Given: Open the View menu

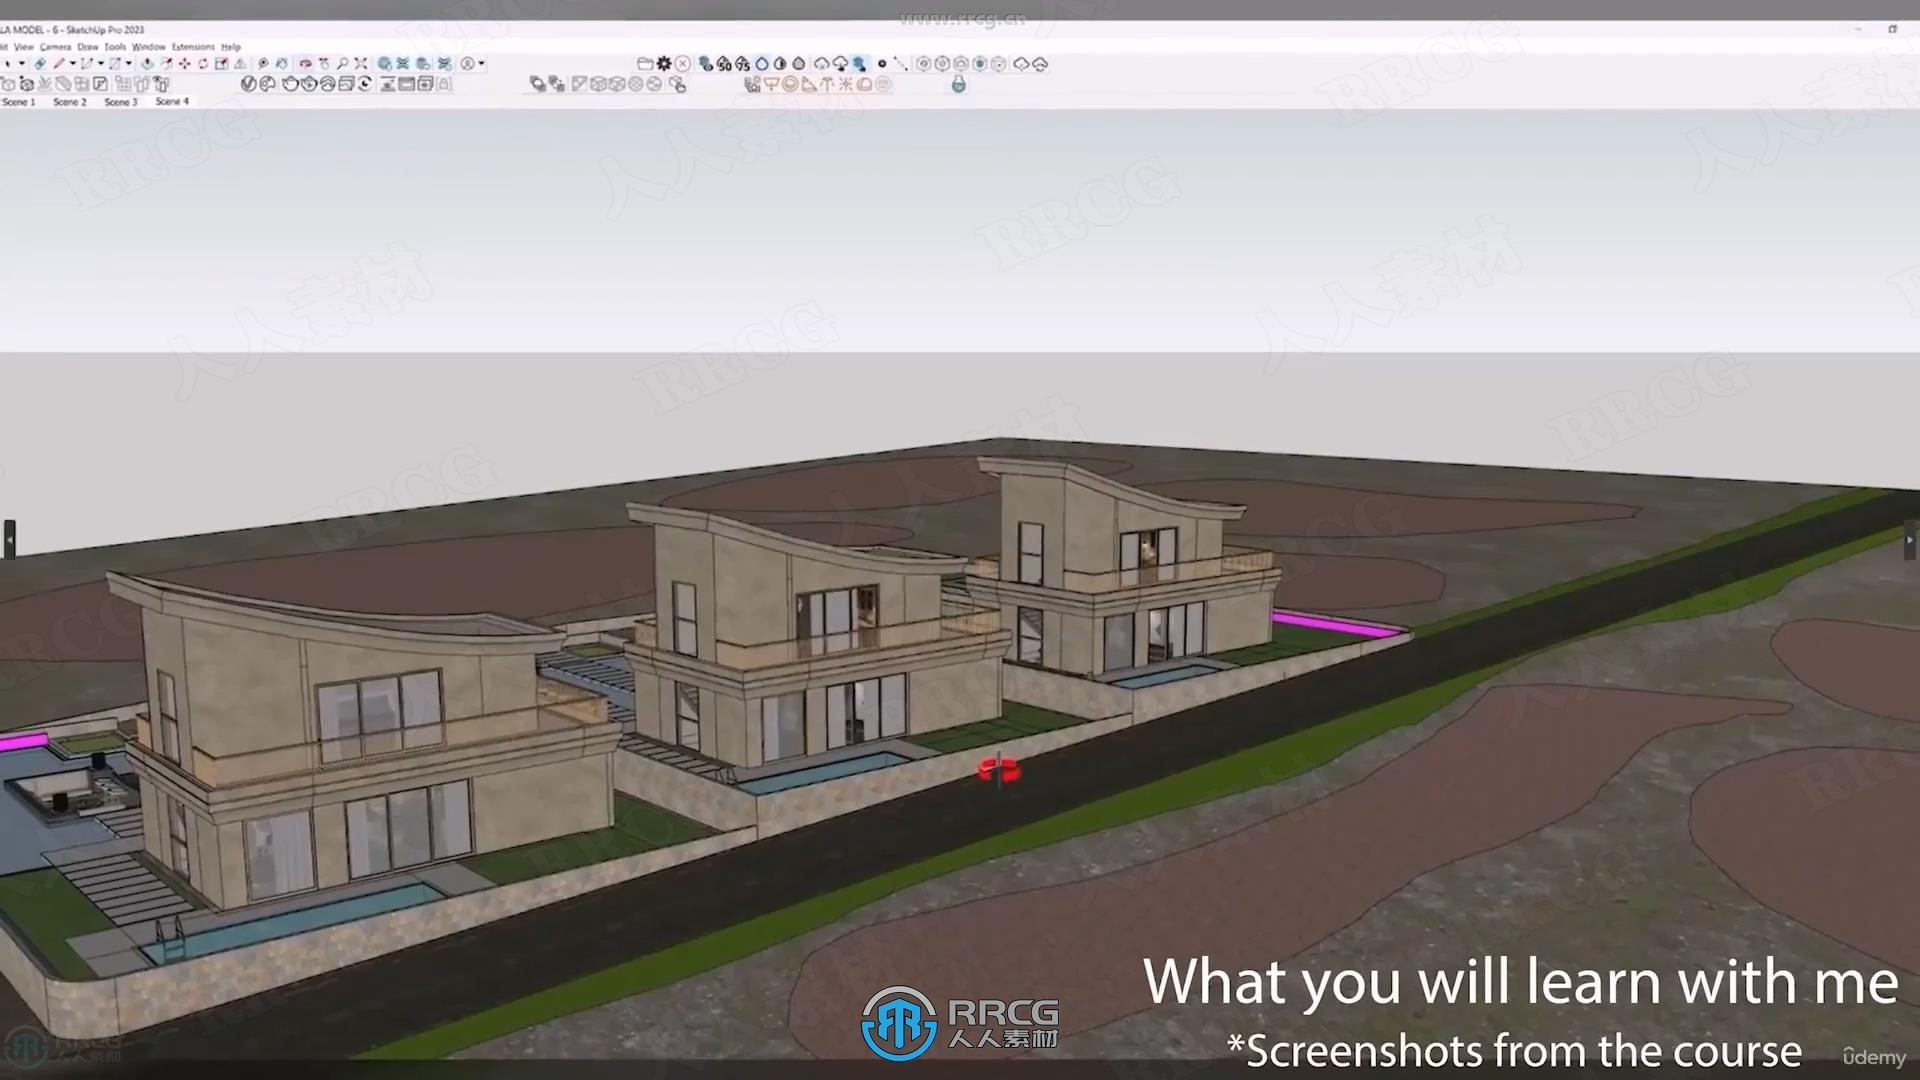Looking at the screenshot, I should coord(23,47).
